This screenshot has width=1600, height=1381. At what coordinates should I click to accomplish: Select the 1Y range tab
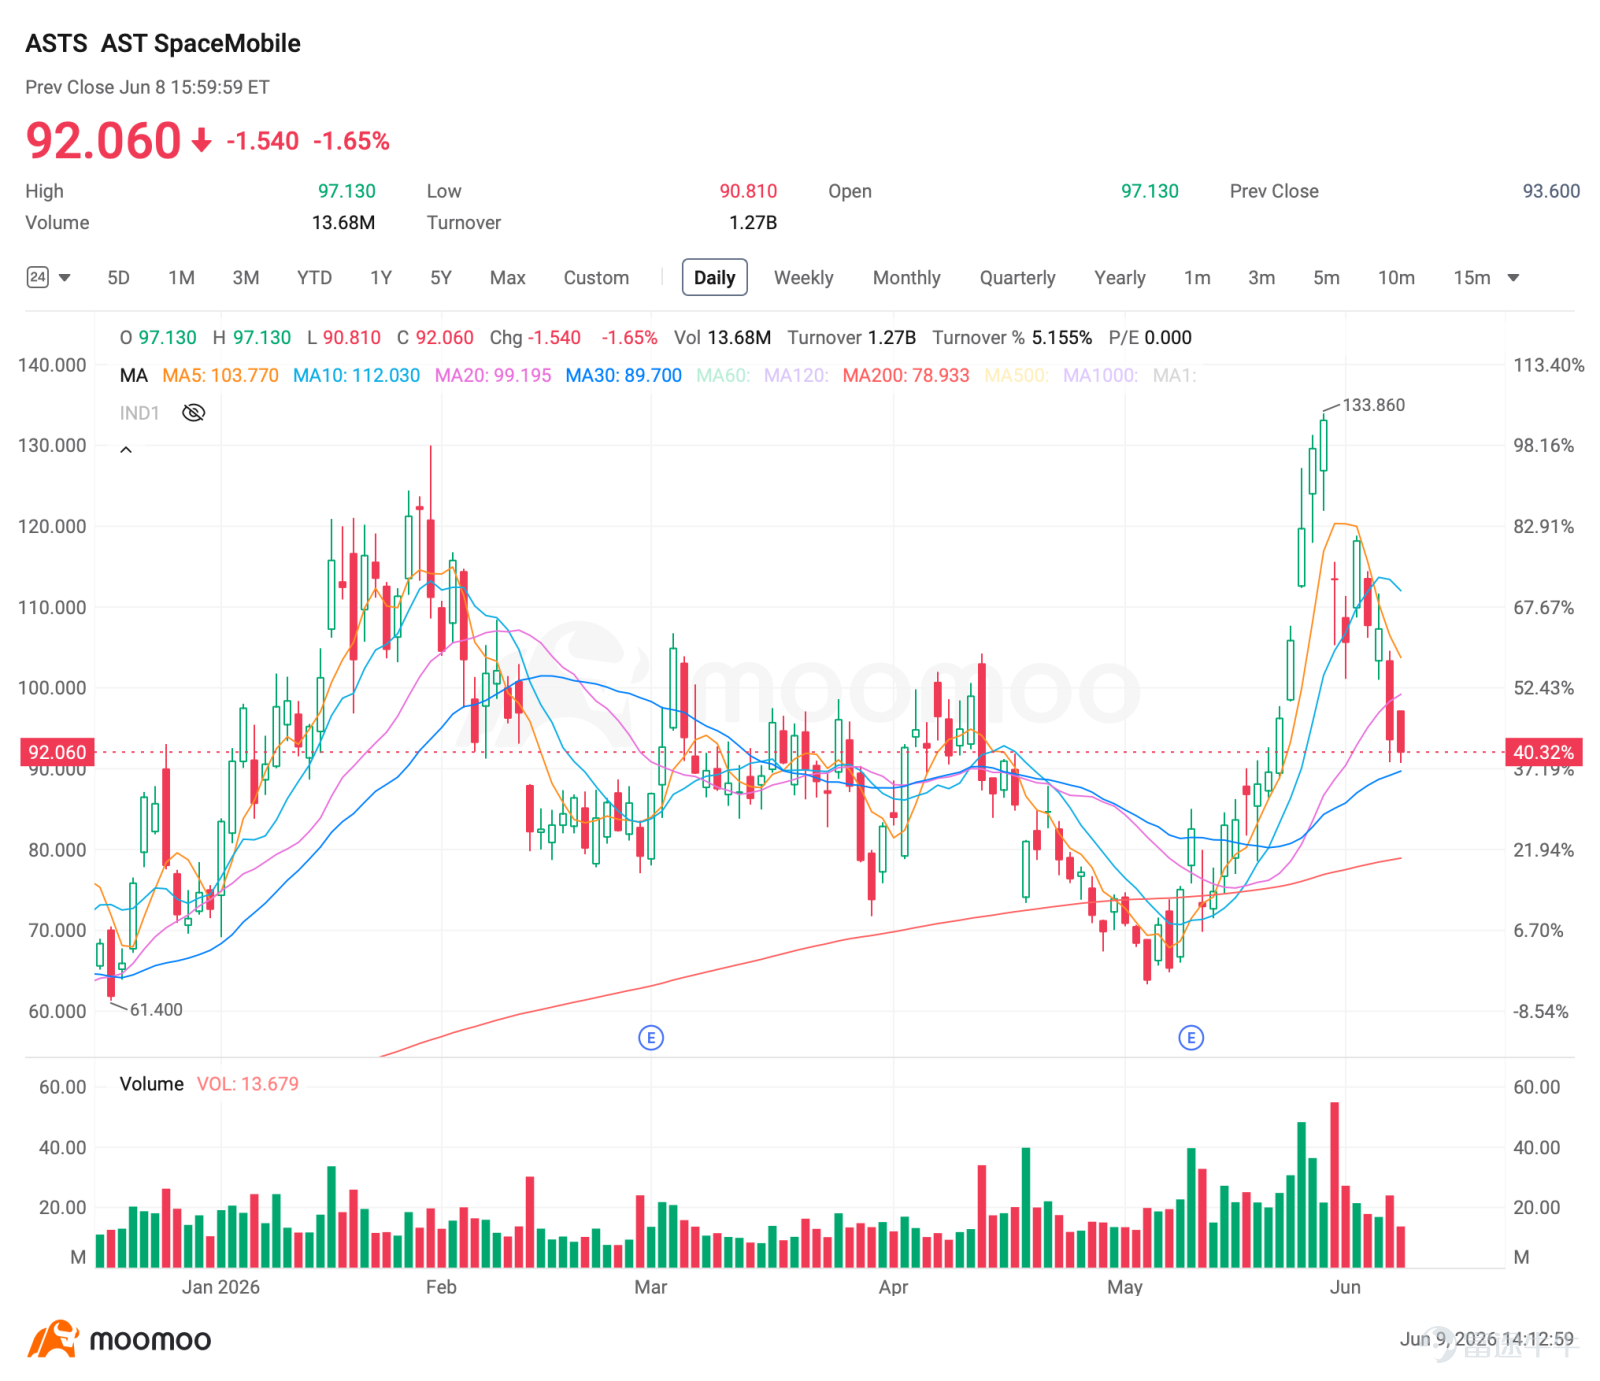click(381, 278)
